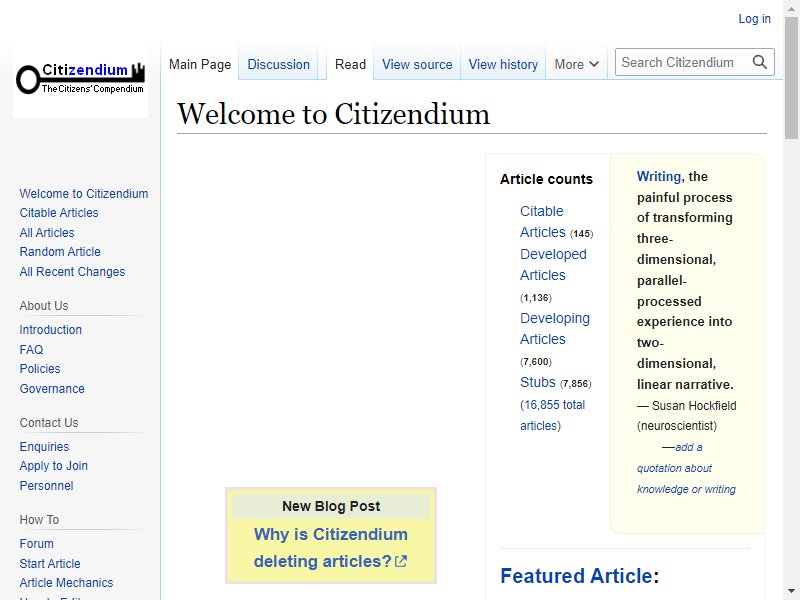
Task: Click the vertical scrollbar thumb
Action: pyautogui.click(x=791, y=77)
